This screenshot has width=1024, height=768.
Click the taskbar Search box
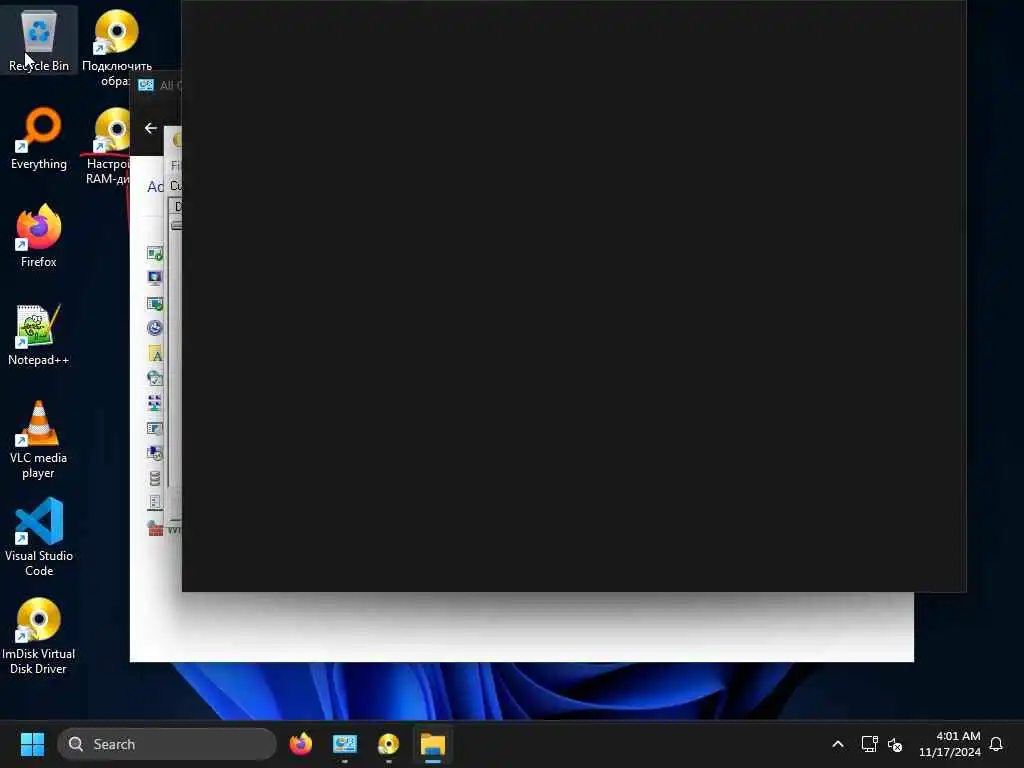pyautogui.click(x=167, y=744)
